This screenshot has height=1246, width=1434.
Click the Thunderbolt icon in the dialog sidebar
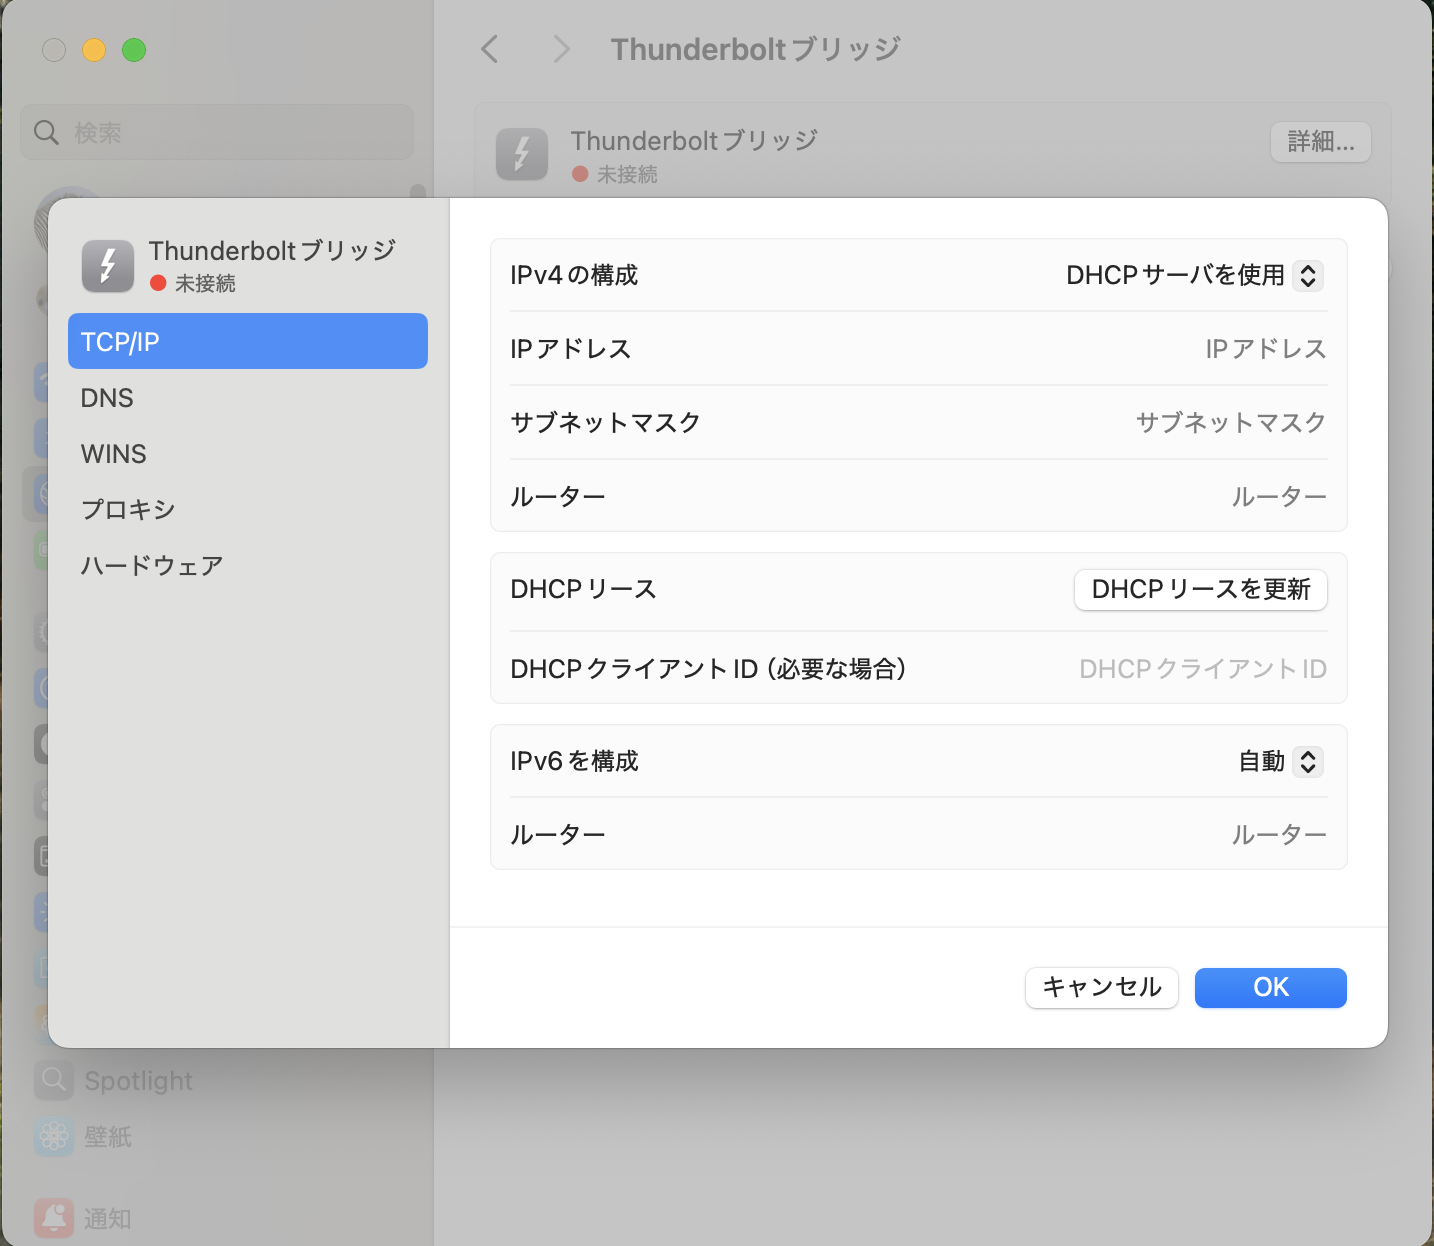click(108, 266)
